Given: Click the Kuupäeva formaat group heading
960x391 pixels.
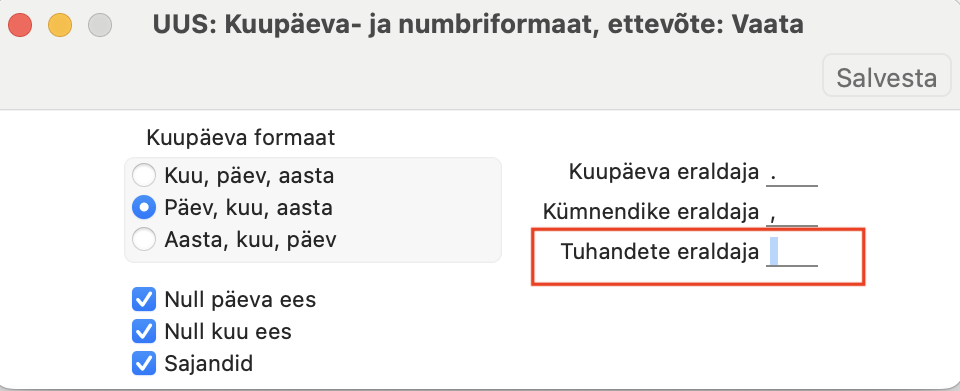Looking at the screenshot, I should 241,138.
